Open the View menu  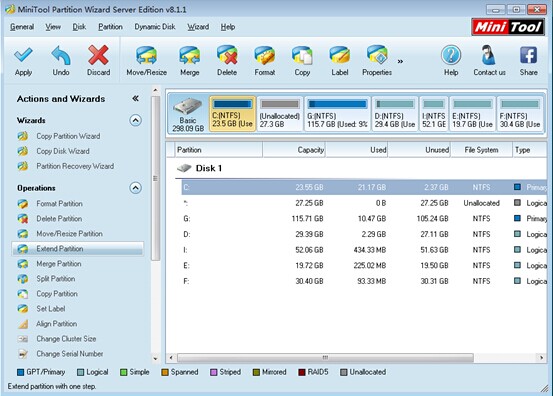pos(53,27)
